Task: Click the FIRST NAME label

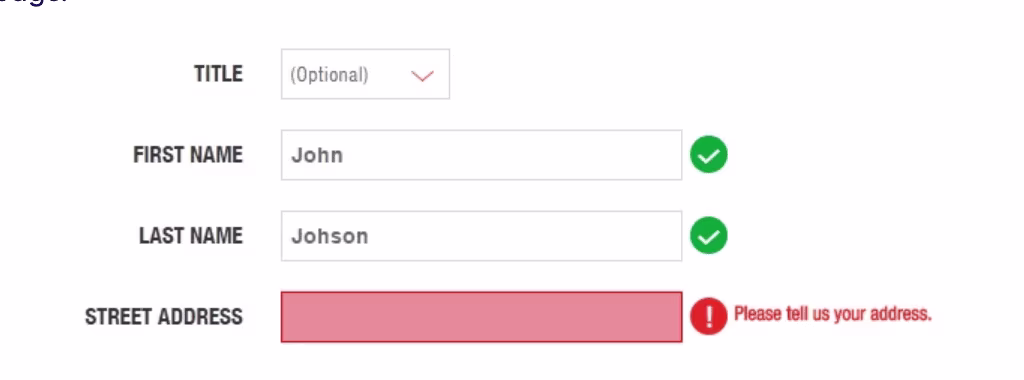Action: pyautogui.click(x=188, y=155)
